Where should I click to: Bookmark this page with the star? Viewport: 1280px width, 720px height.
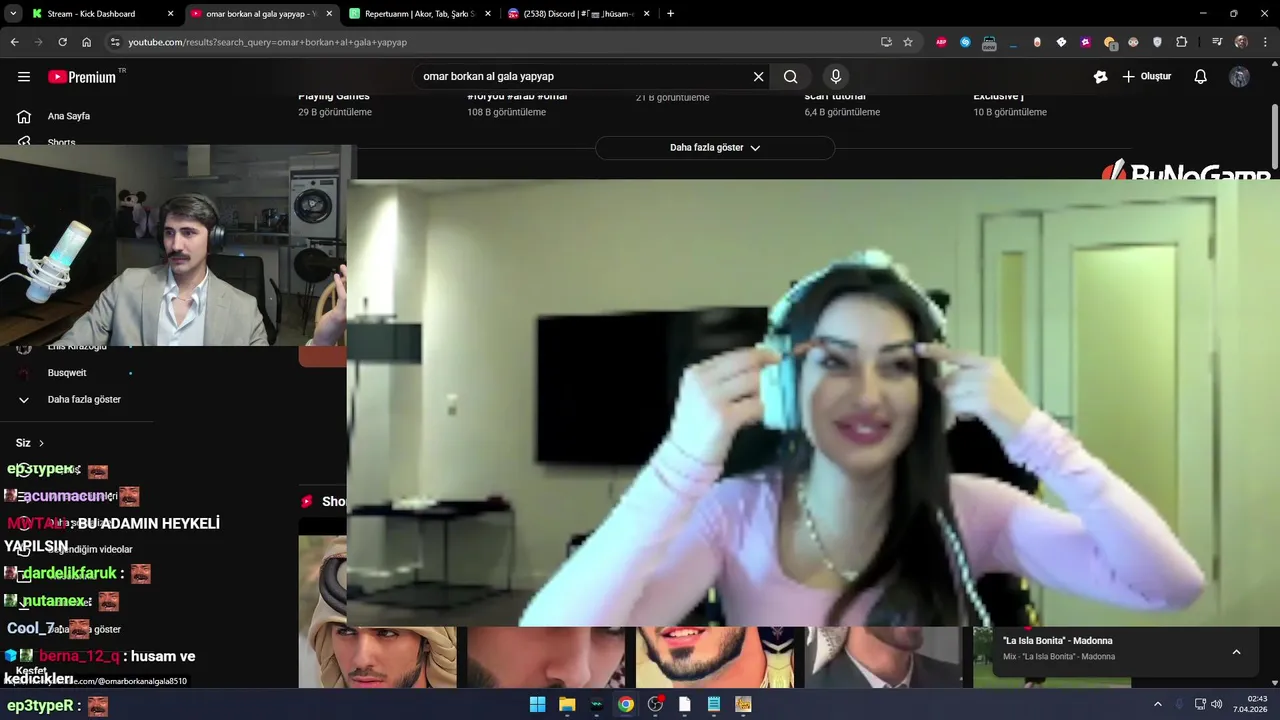(908, 42)
